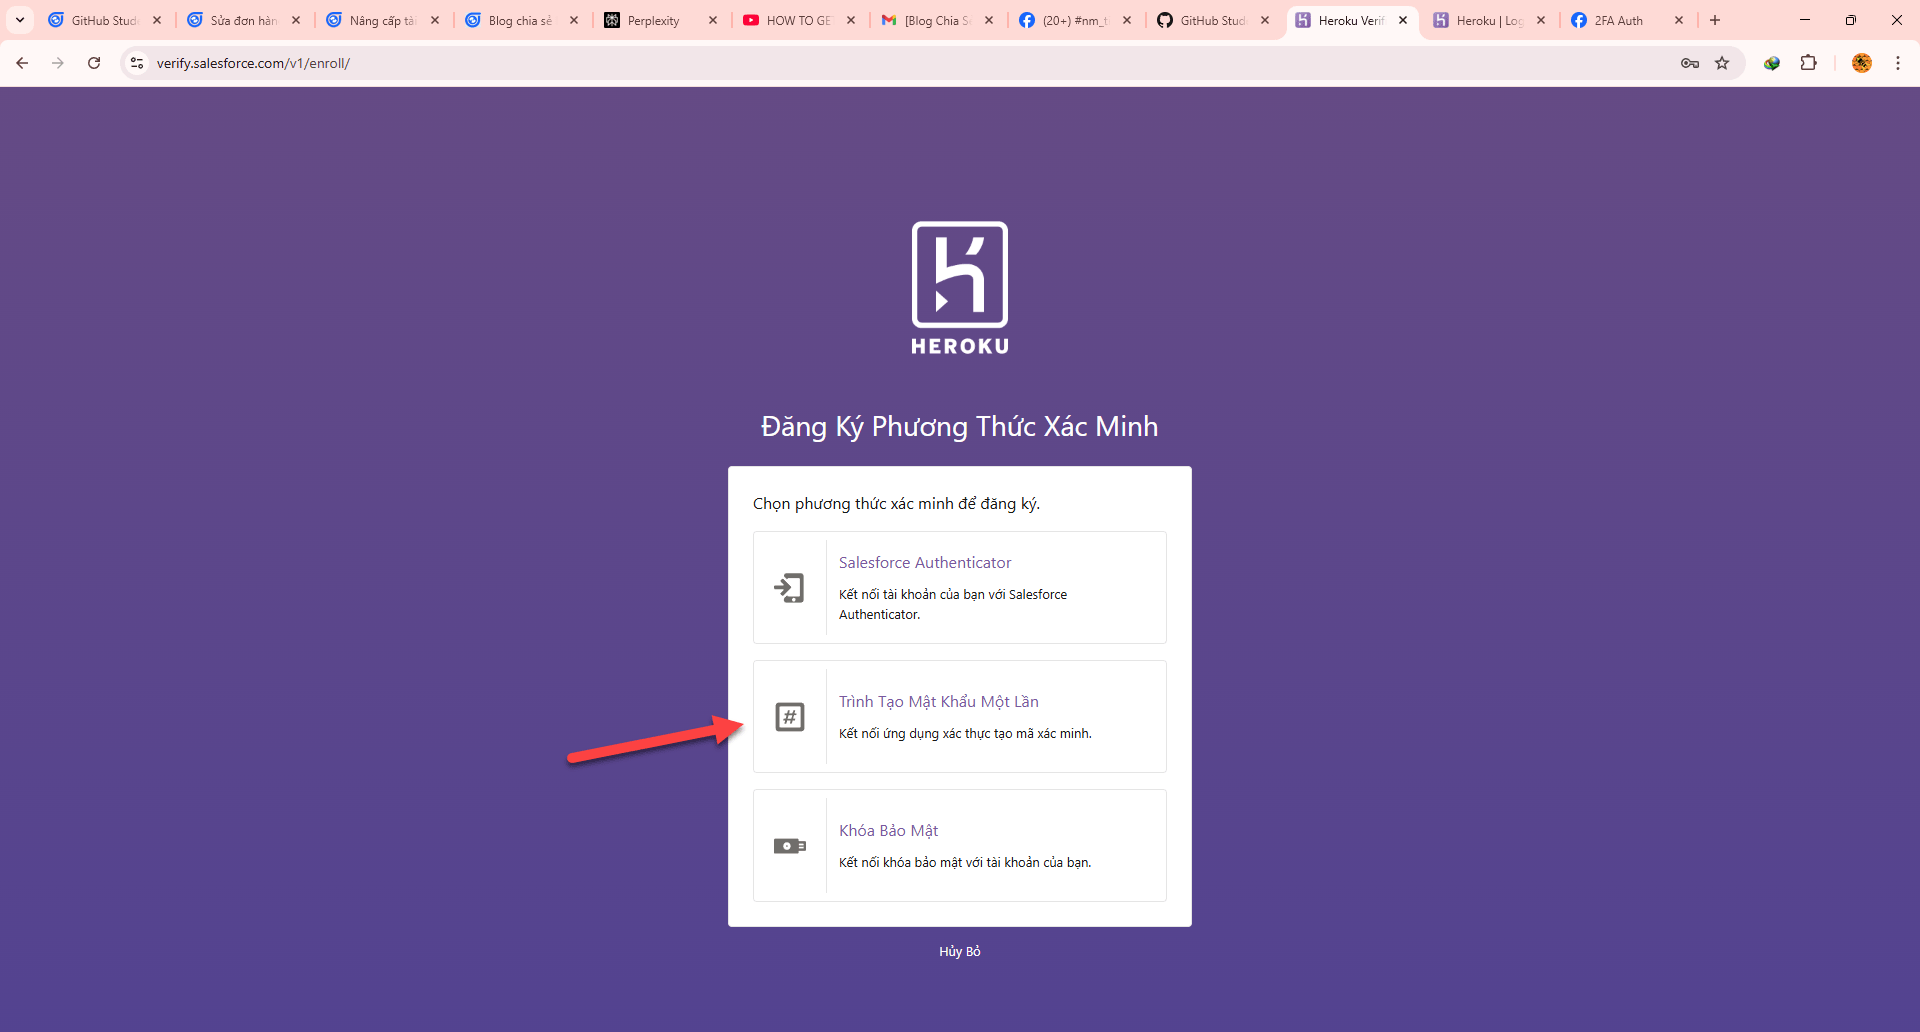Open the Chrome three-dot menu

click(1898, 63)
